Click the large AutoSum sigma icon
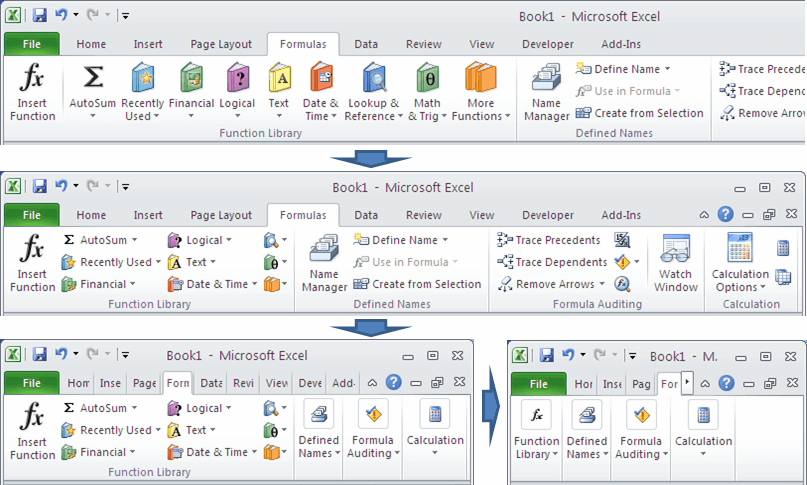 tap(92, 78)
